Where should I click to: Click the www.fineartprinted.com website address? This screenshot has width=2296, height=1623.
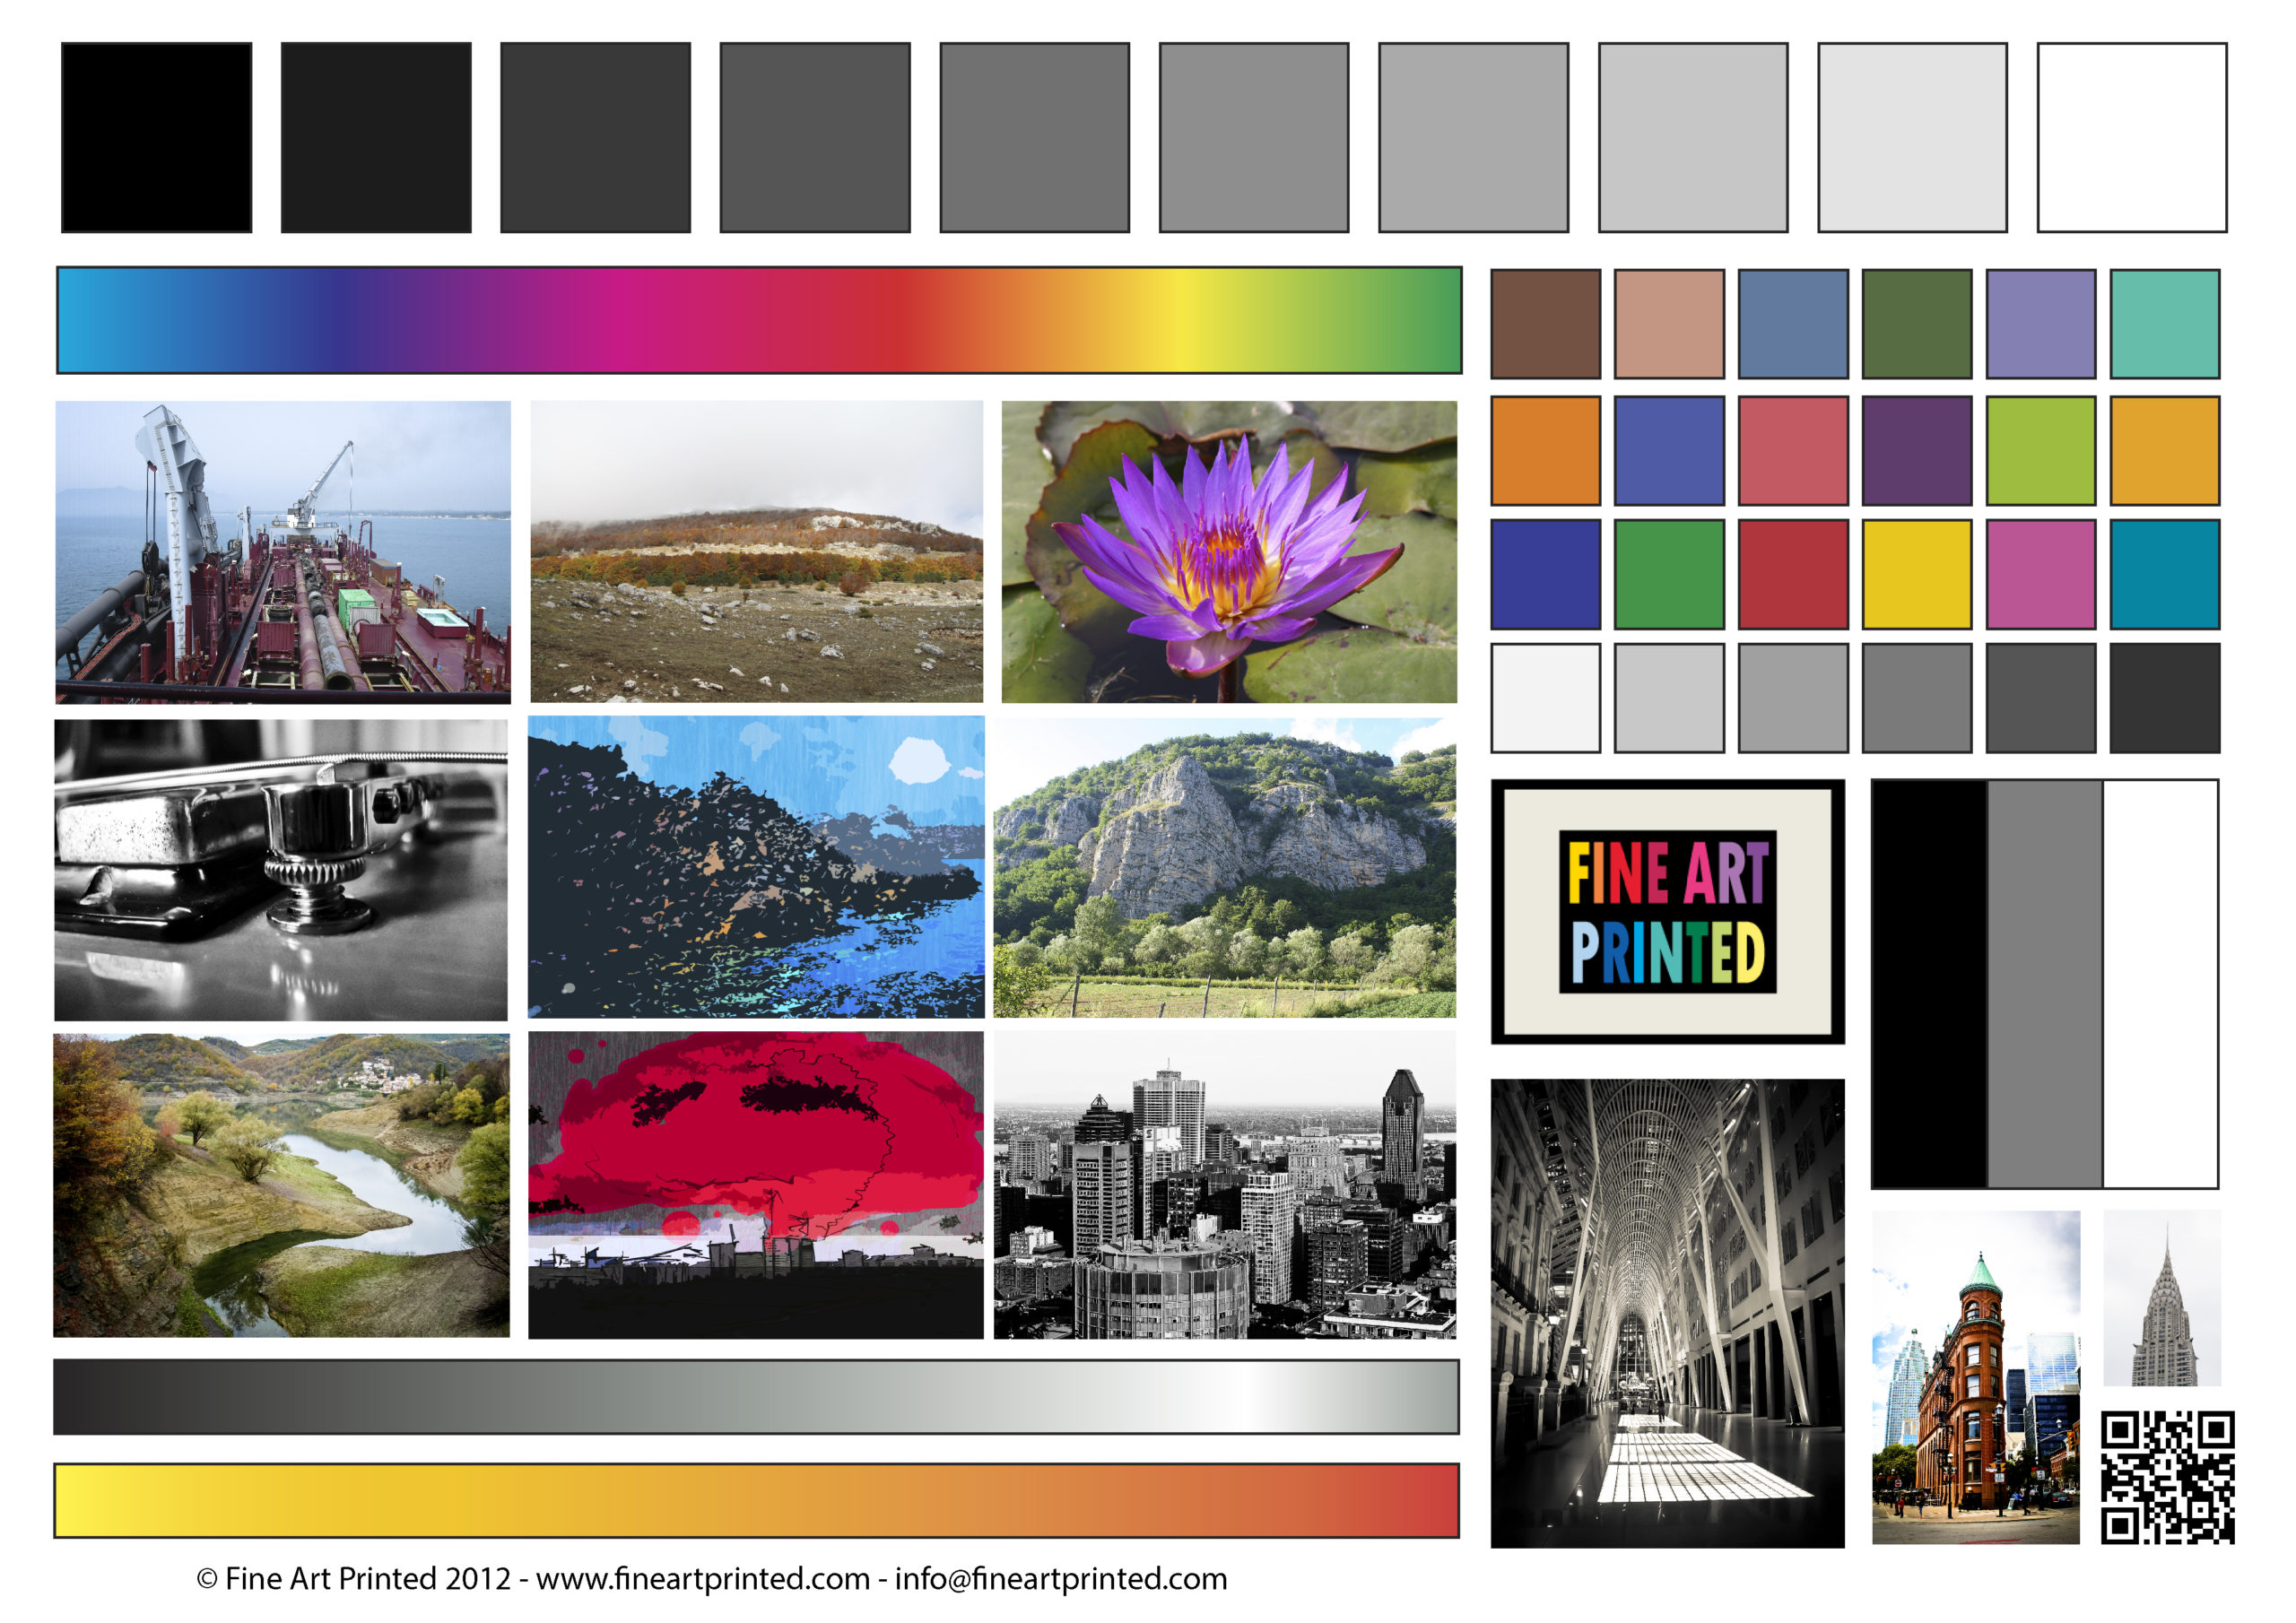pyautogui.click(x=702, y=1578)
